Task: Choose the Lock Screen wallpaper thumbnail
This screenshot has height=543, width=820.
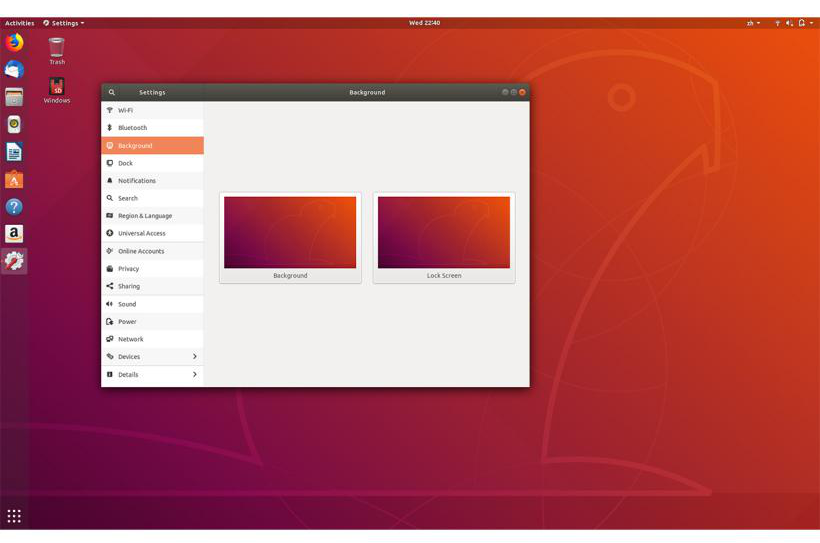Action: click(x=444, y=232)
